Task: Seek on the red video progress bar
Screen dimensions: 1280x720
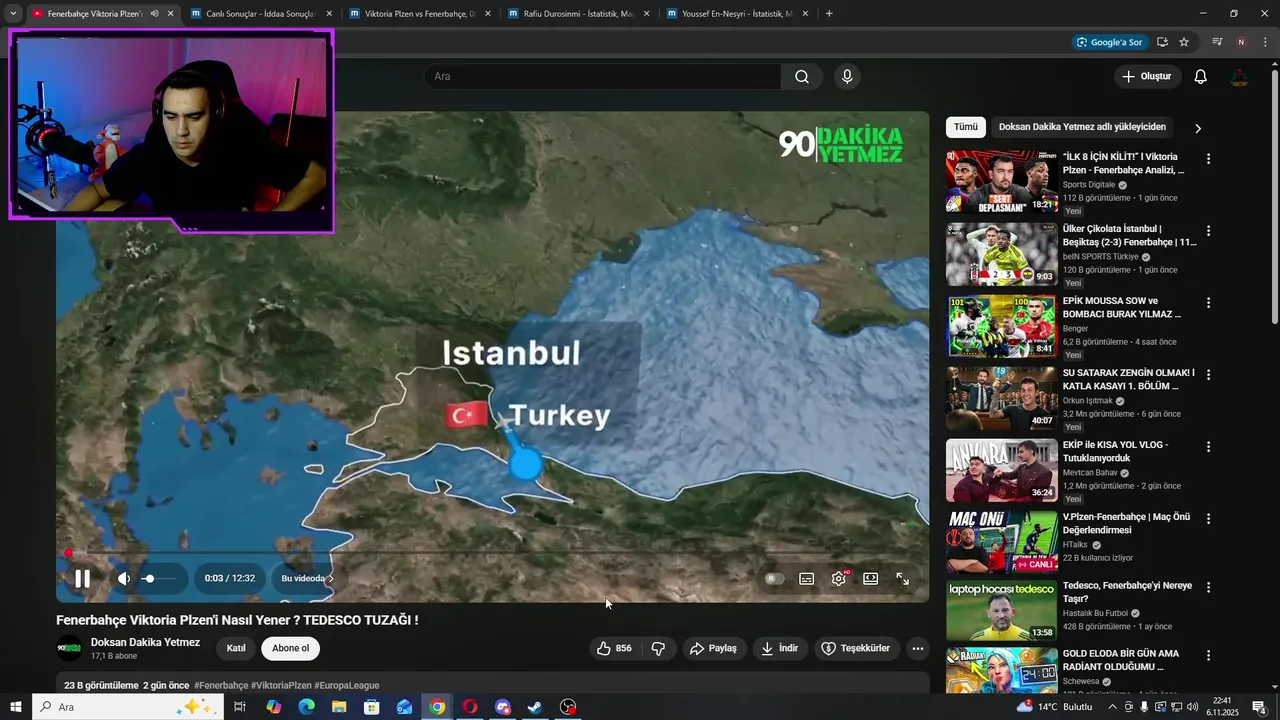Action: tap(492, 553)
